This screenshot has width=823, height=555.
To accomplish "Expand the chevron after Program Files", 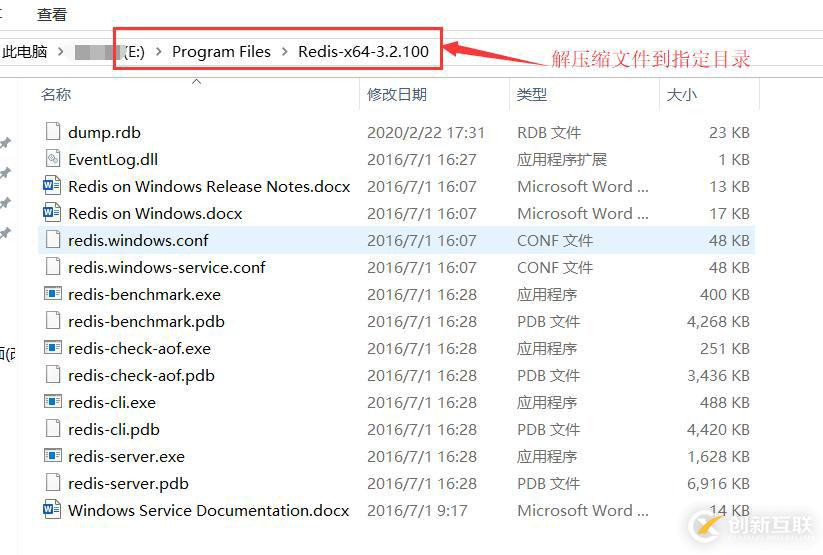I will pyautogui.click(x=284, y=51).
